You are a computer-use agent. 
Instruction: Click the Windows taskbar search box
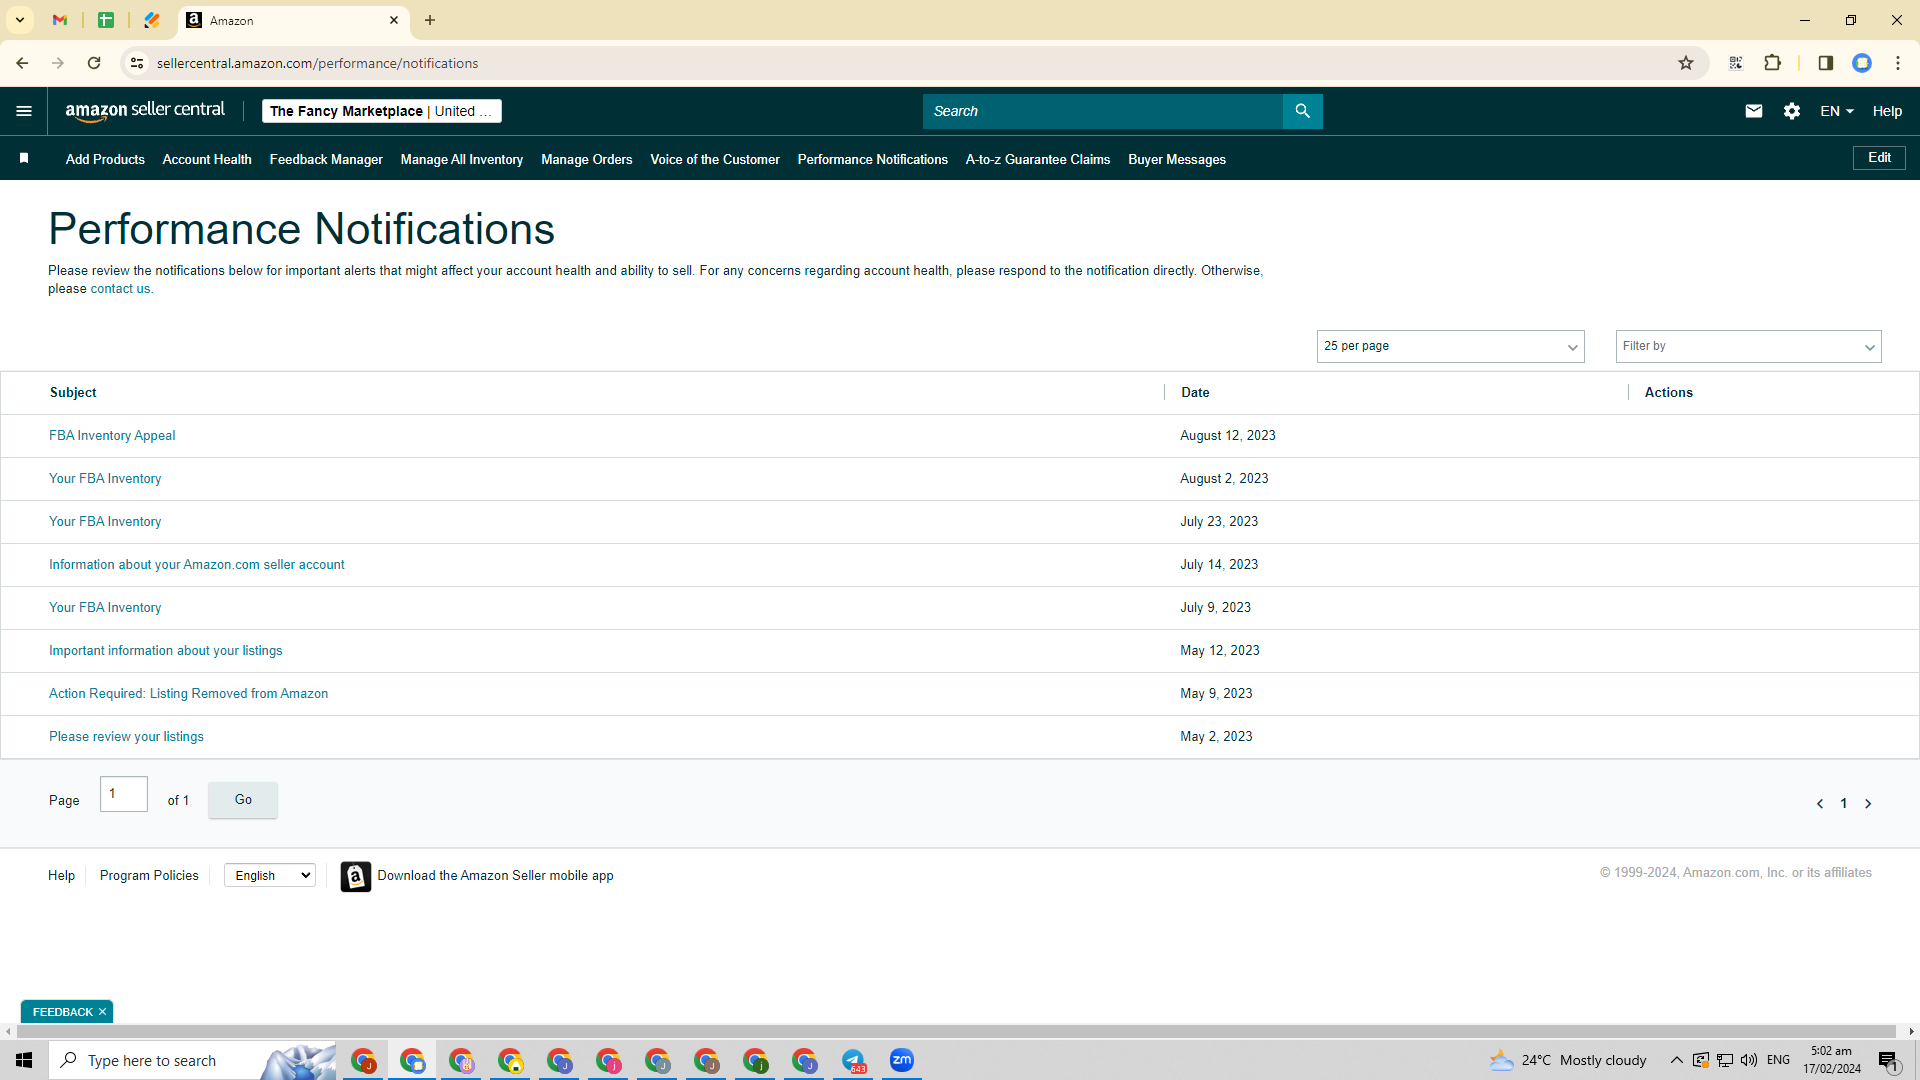[192, 1060]
